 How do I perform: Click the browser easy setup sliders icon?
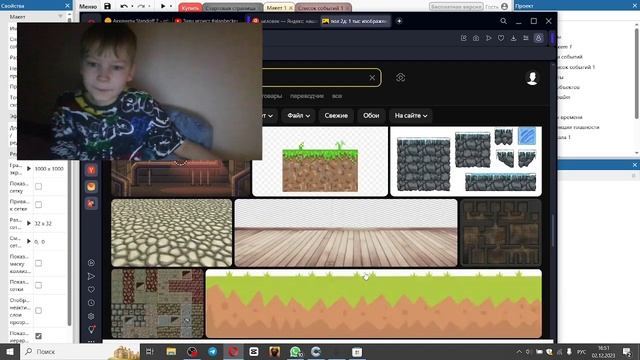coord(526,38)
